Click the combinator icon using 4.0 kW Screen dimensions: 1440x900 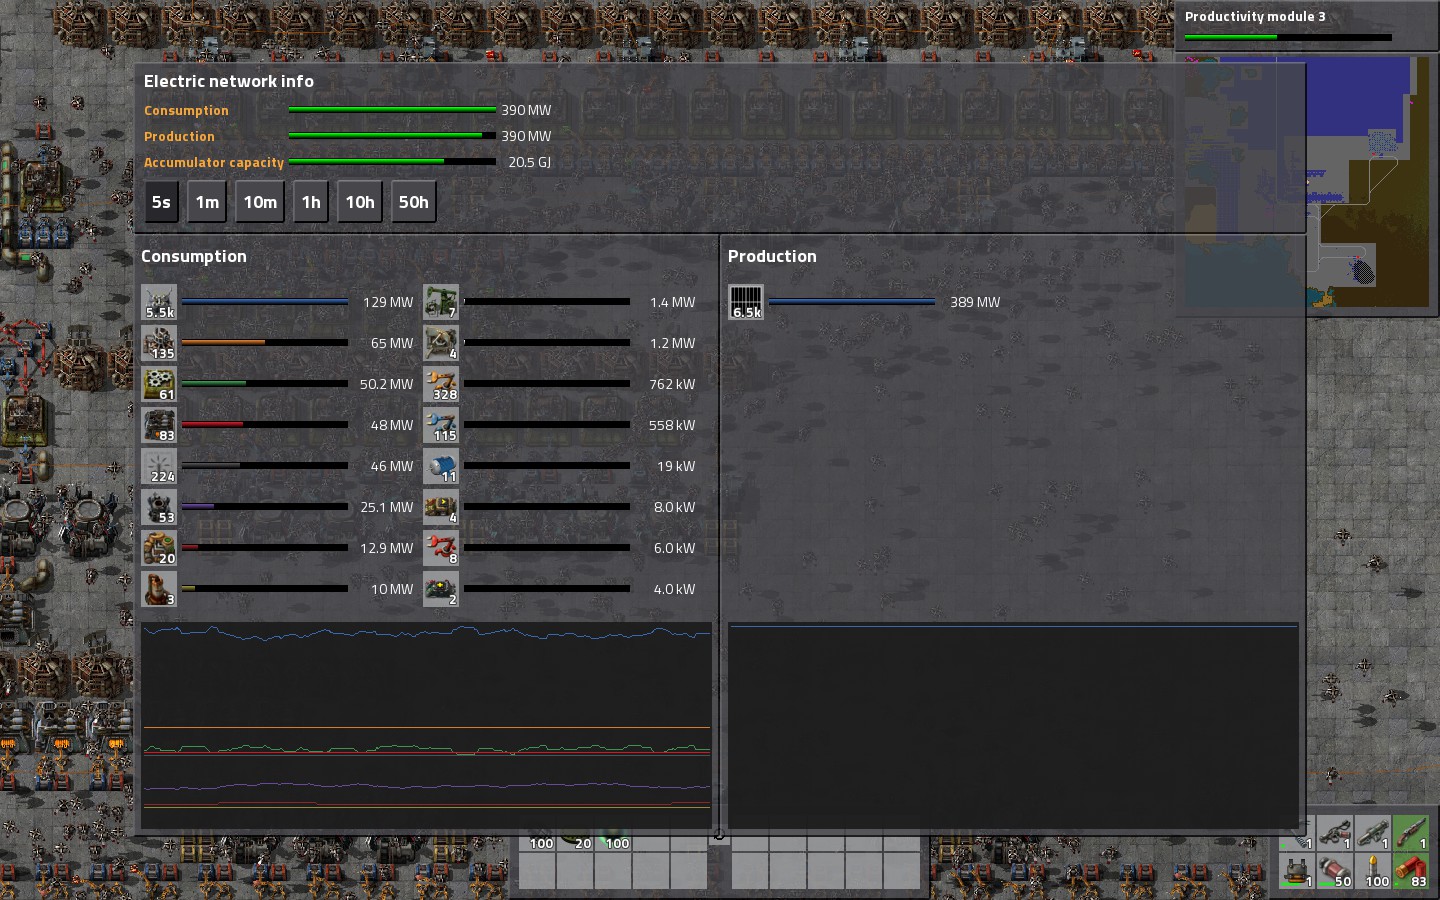tap(441, 589)
